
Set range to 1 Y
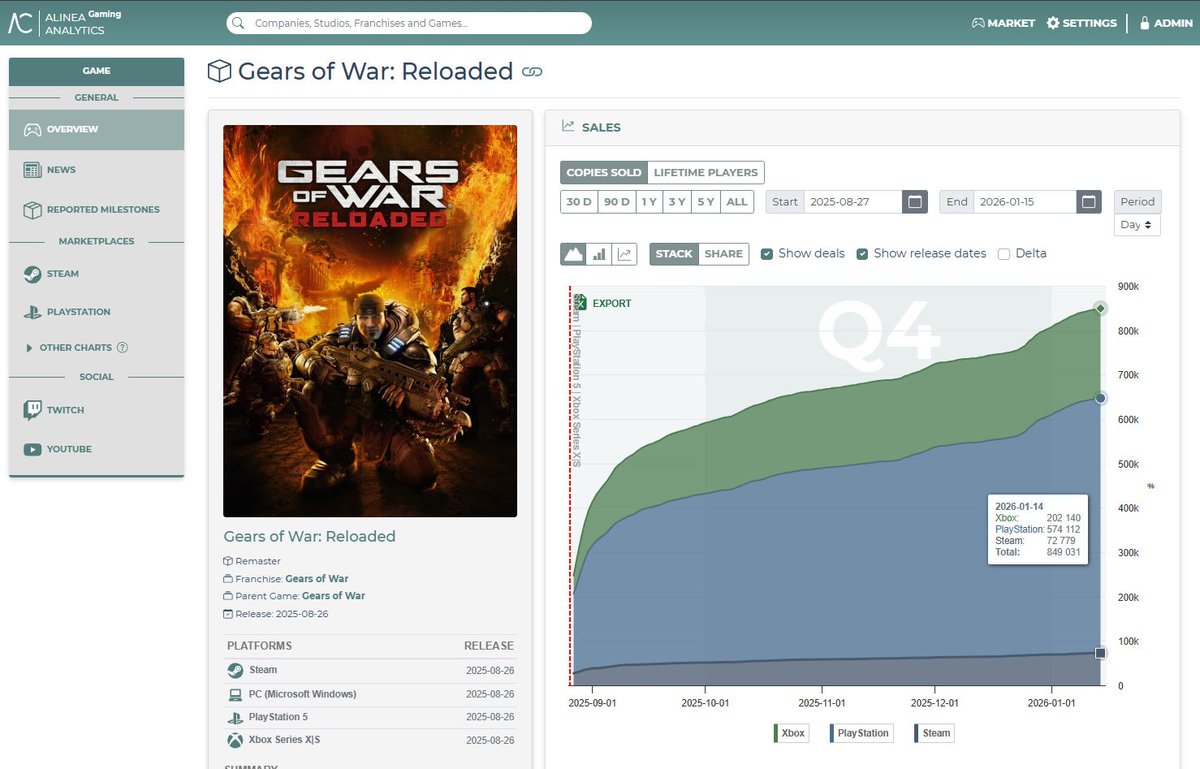click(649, 202)
